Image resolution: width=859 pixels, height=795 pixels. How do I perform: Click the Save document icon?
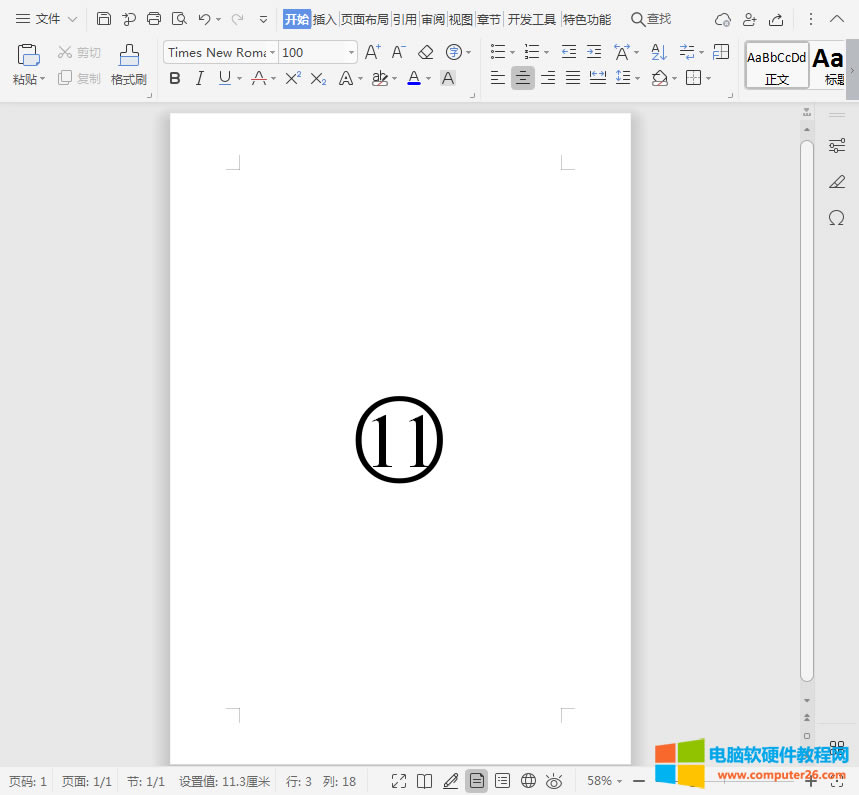(x=104, y=19)
